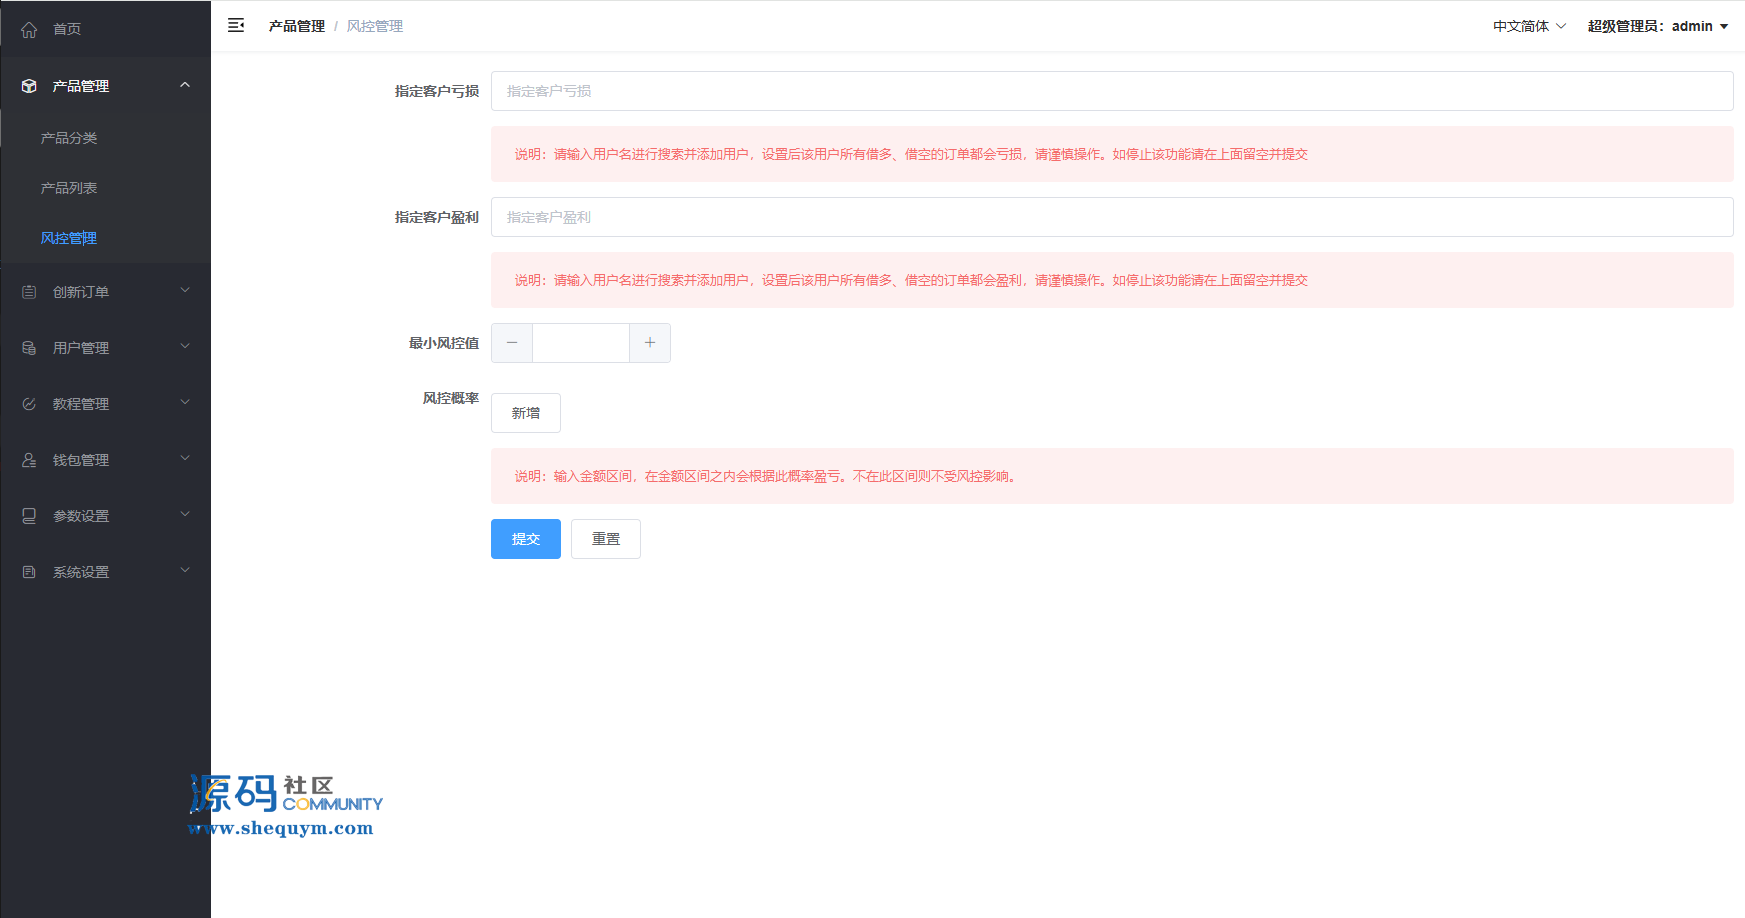This screenshot has width=1745, height=918.
Task: Collapse the 产品管理 menu section
Action: [185, 86]
